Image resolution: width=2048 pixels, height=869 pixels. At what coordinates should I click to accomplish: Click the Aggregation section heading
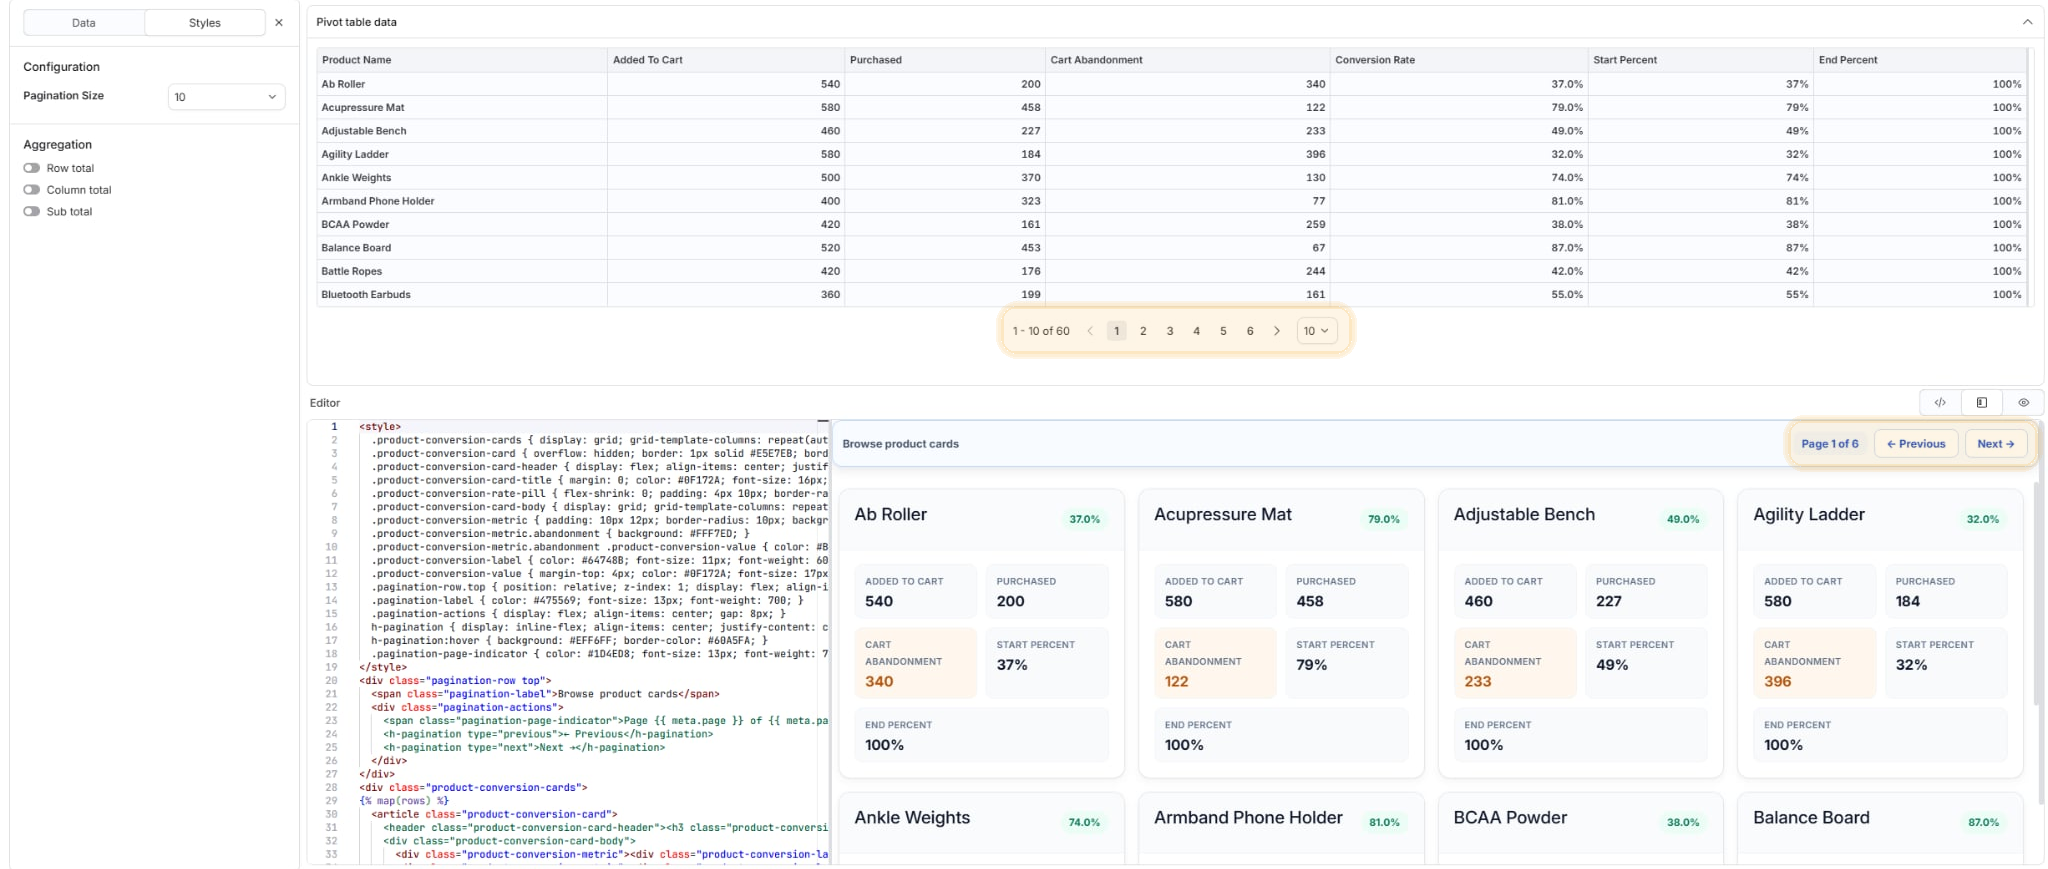point(57,145)
